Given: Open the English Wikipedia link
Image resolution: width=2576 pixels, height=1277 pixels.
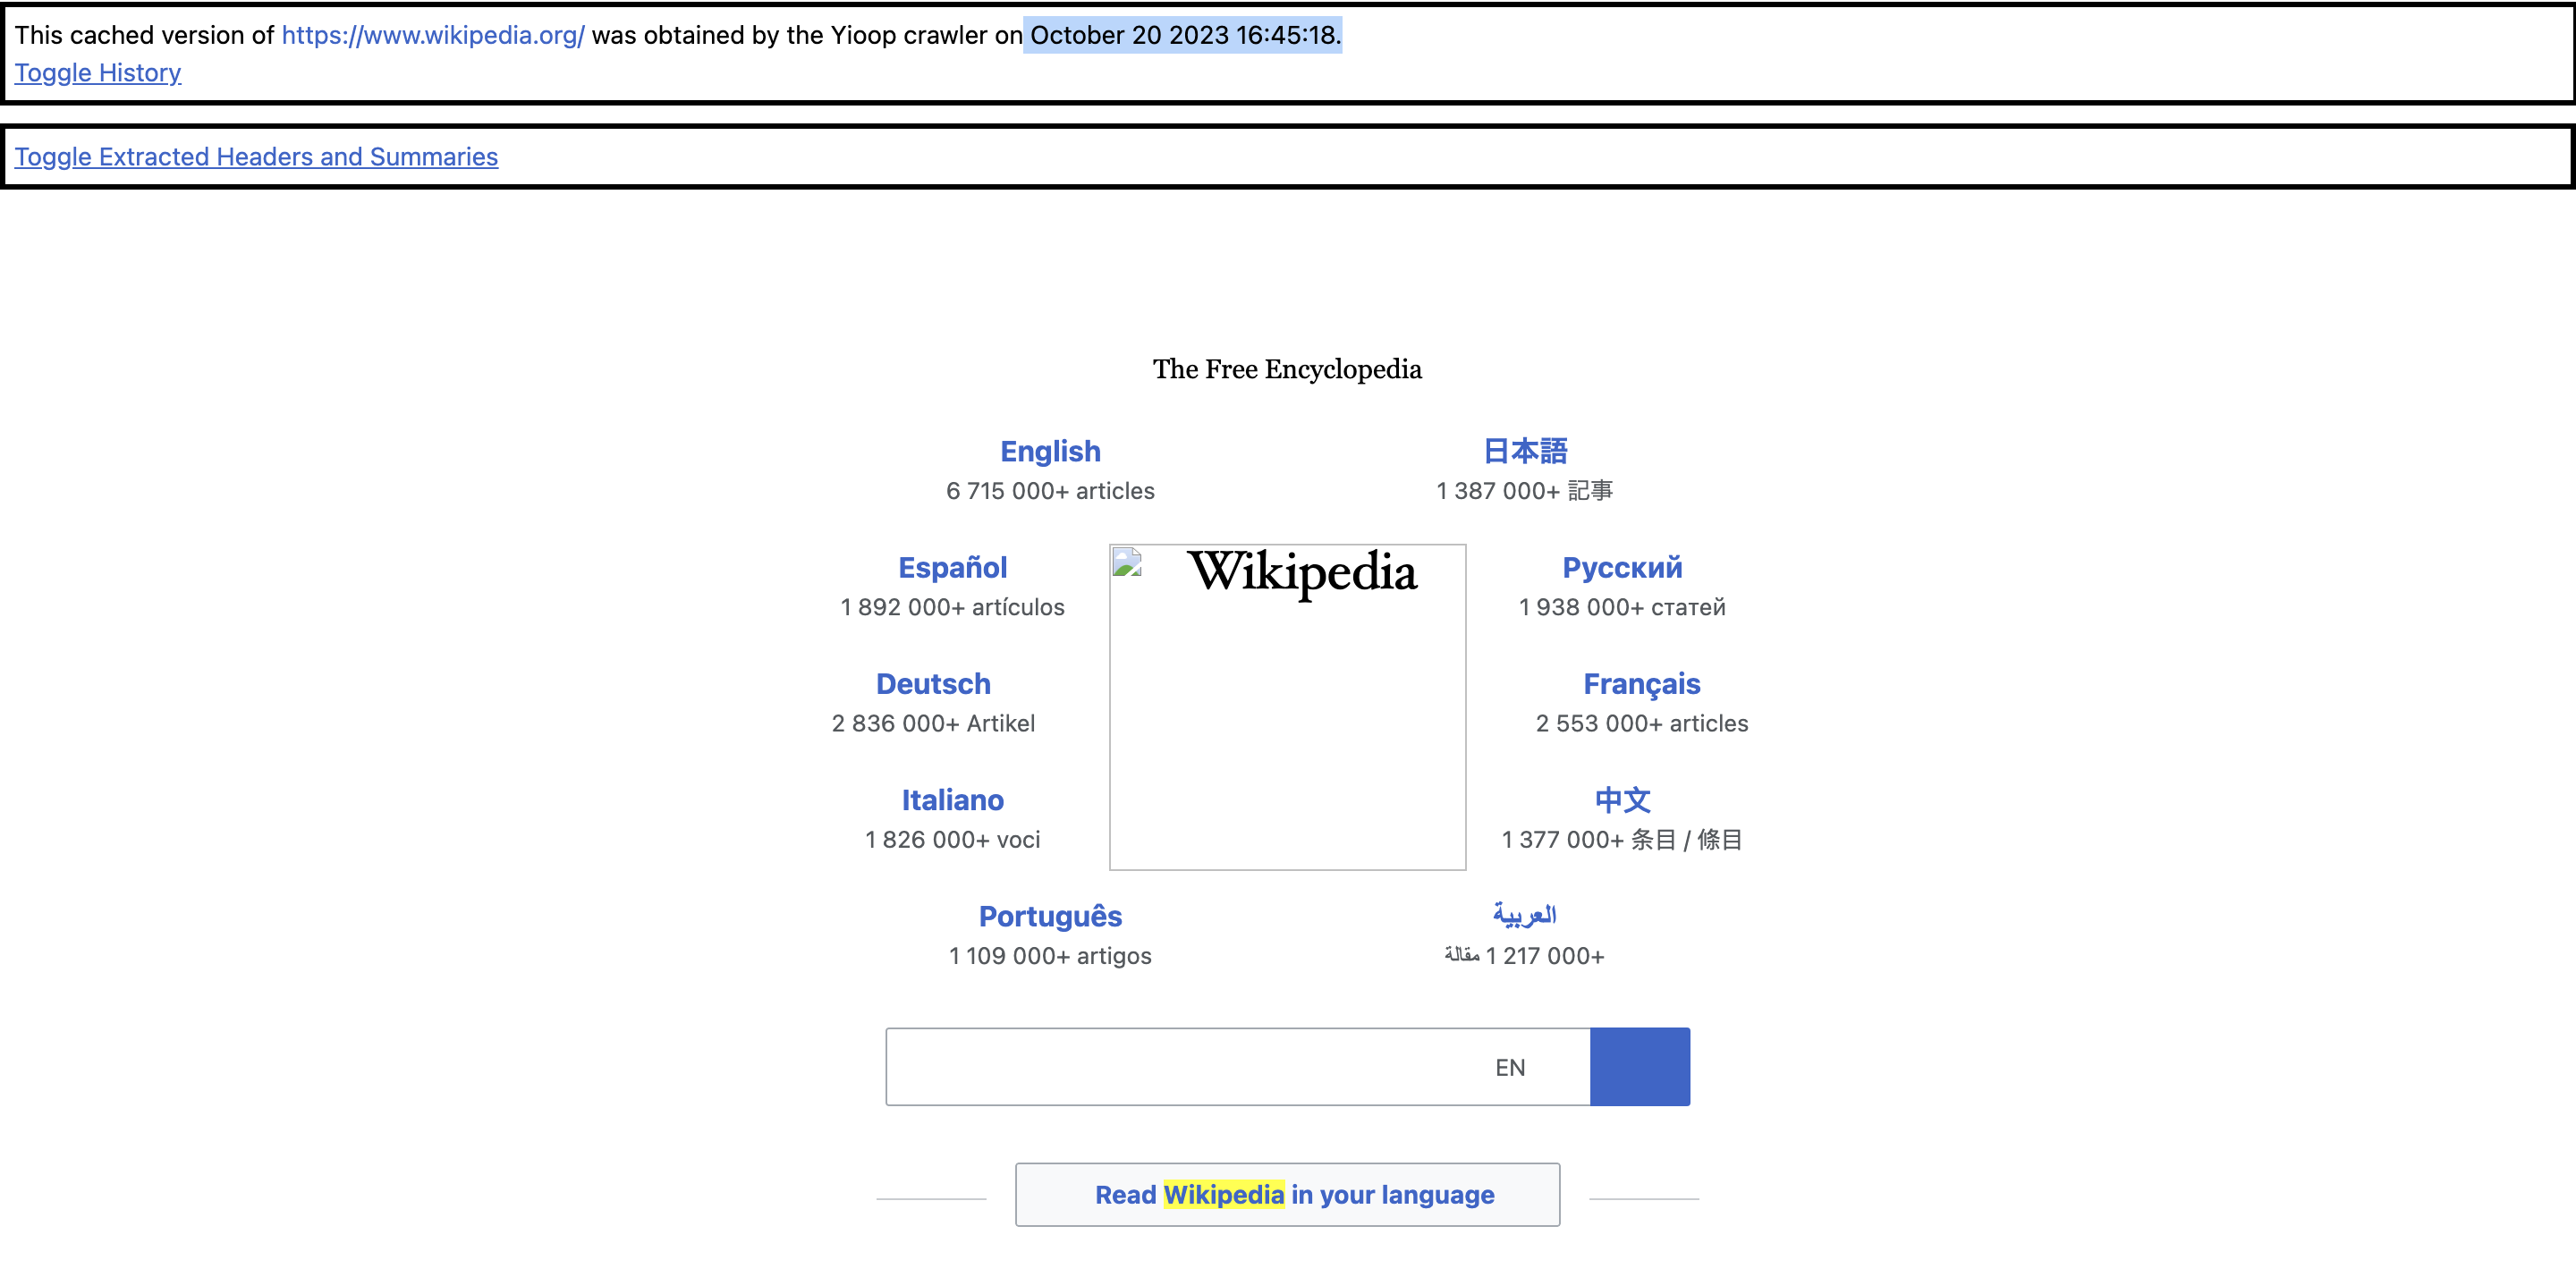Looking at the screenshot, I should [1050, 451].
